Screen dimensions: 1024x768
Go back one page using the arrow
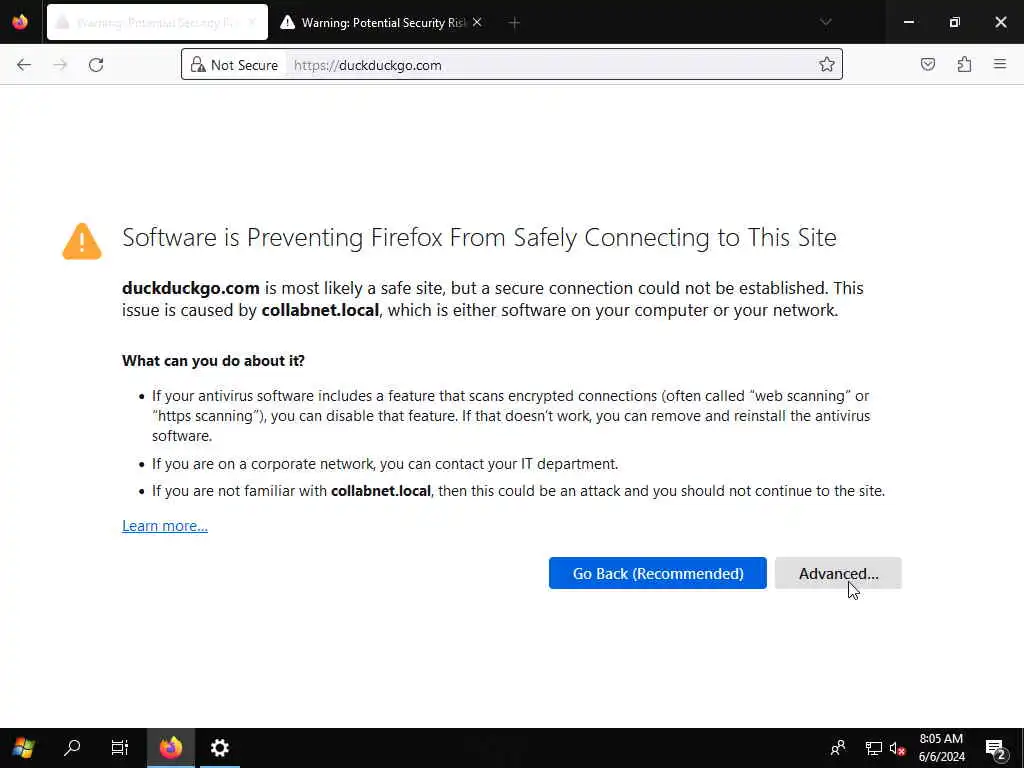coord(24,65)
